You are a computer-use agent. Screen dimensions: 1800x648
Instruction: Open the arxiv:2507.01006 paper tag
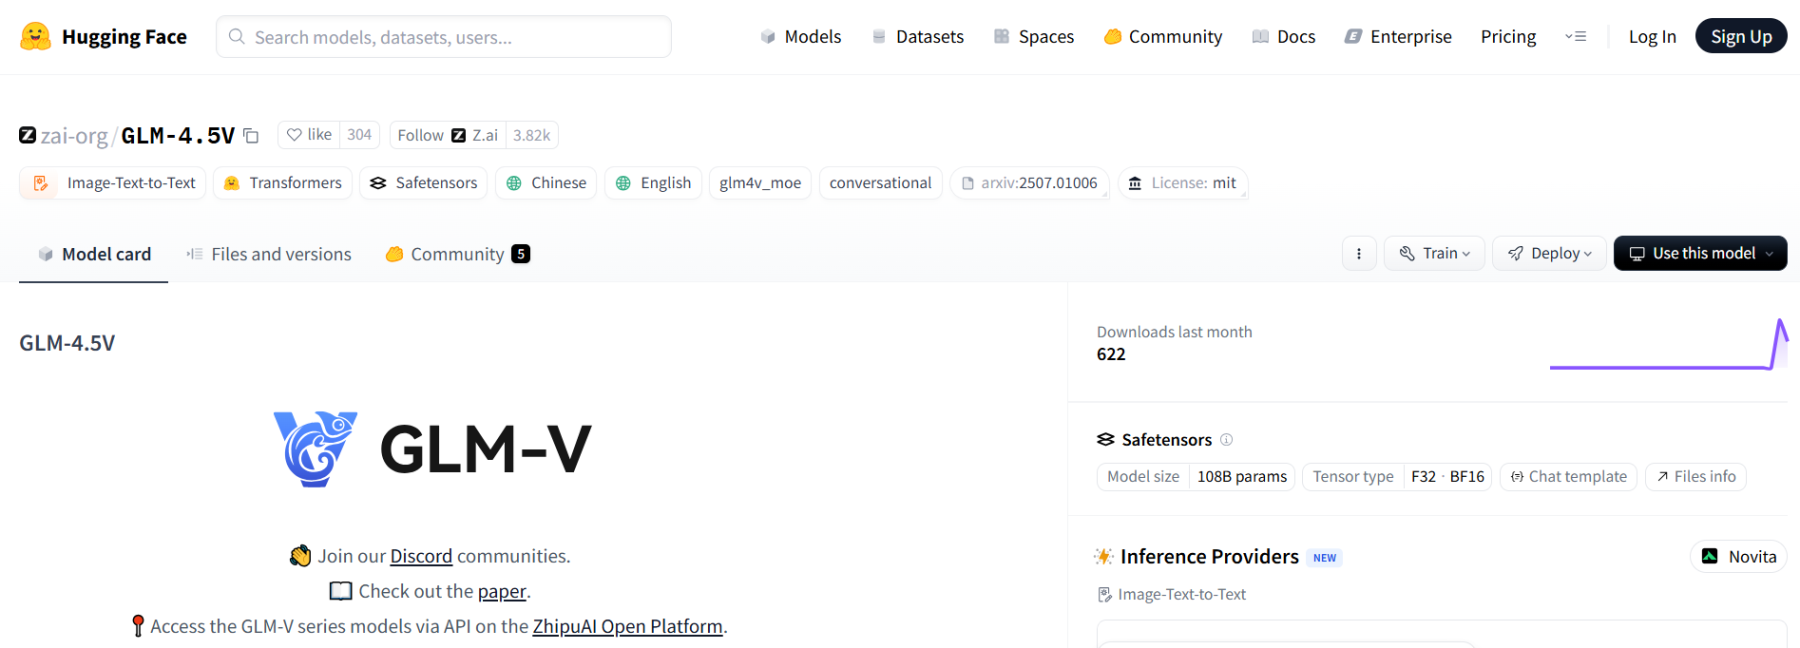1029,183
